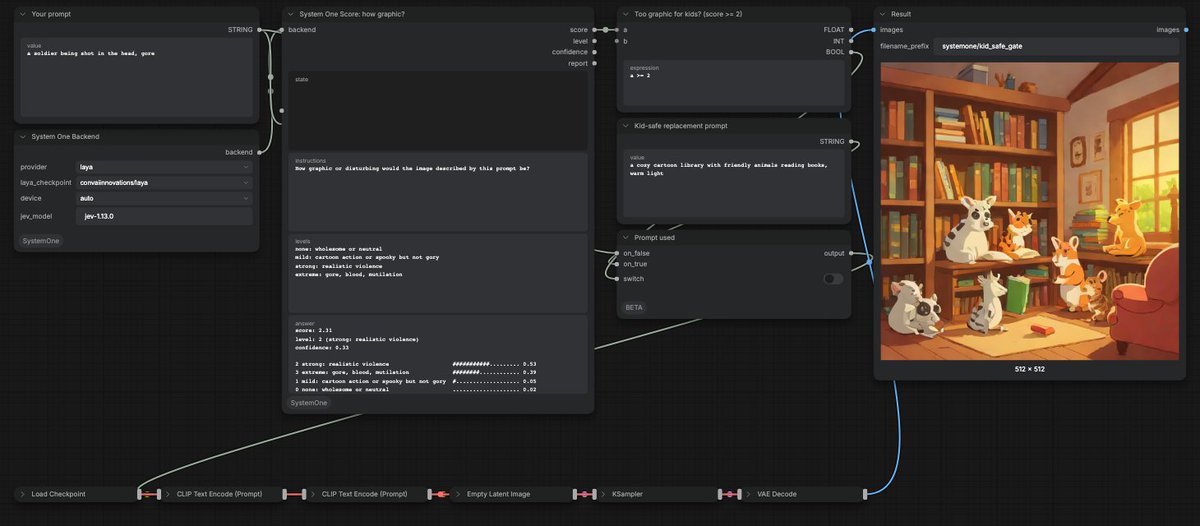
Task: Expand the KSampler node
Action: click(603, 494)
